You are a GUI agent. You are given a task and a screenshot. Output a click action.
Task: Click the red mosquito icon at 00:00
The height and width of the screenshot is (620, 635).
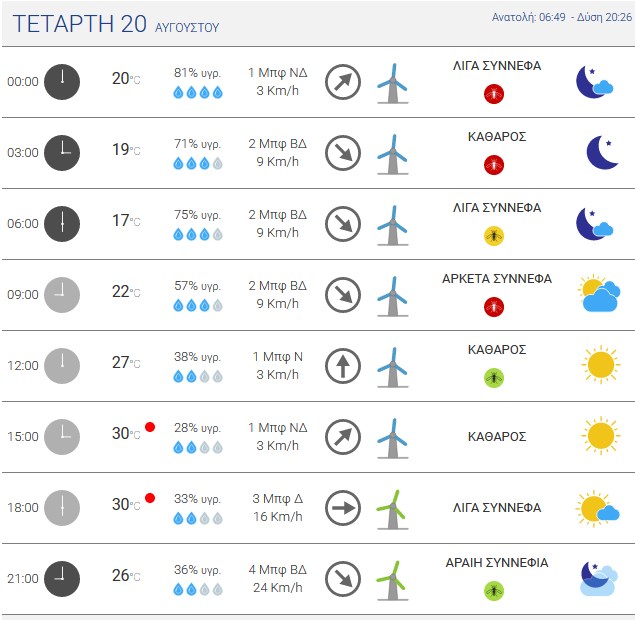pos(494,94)
